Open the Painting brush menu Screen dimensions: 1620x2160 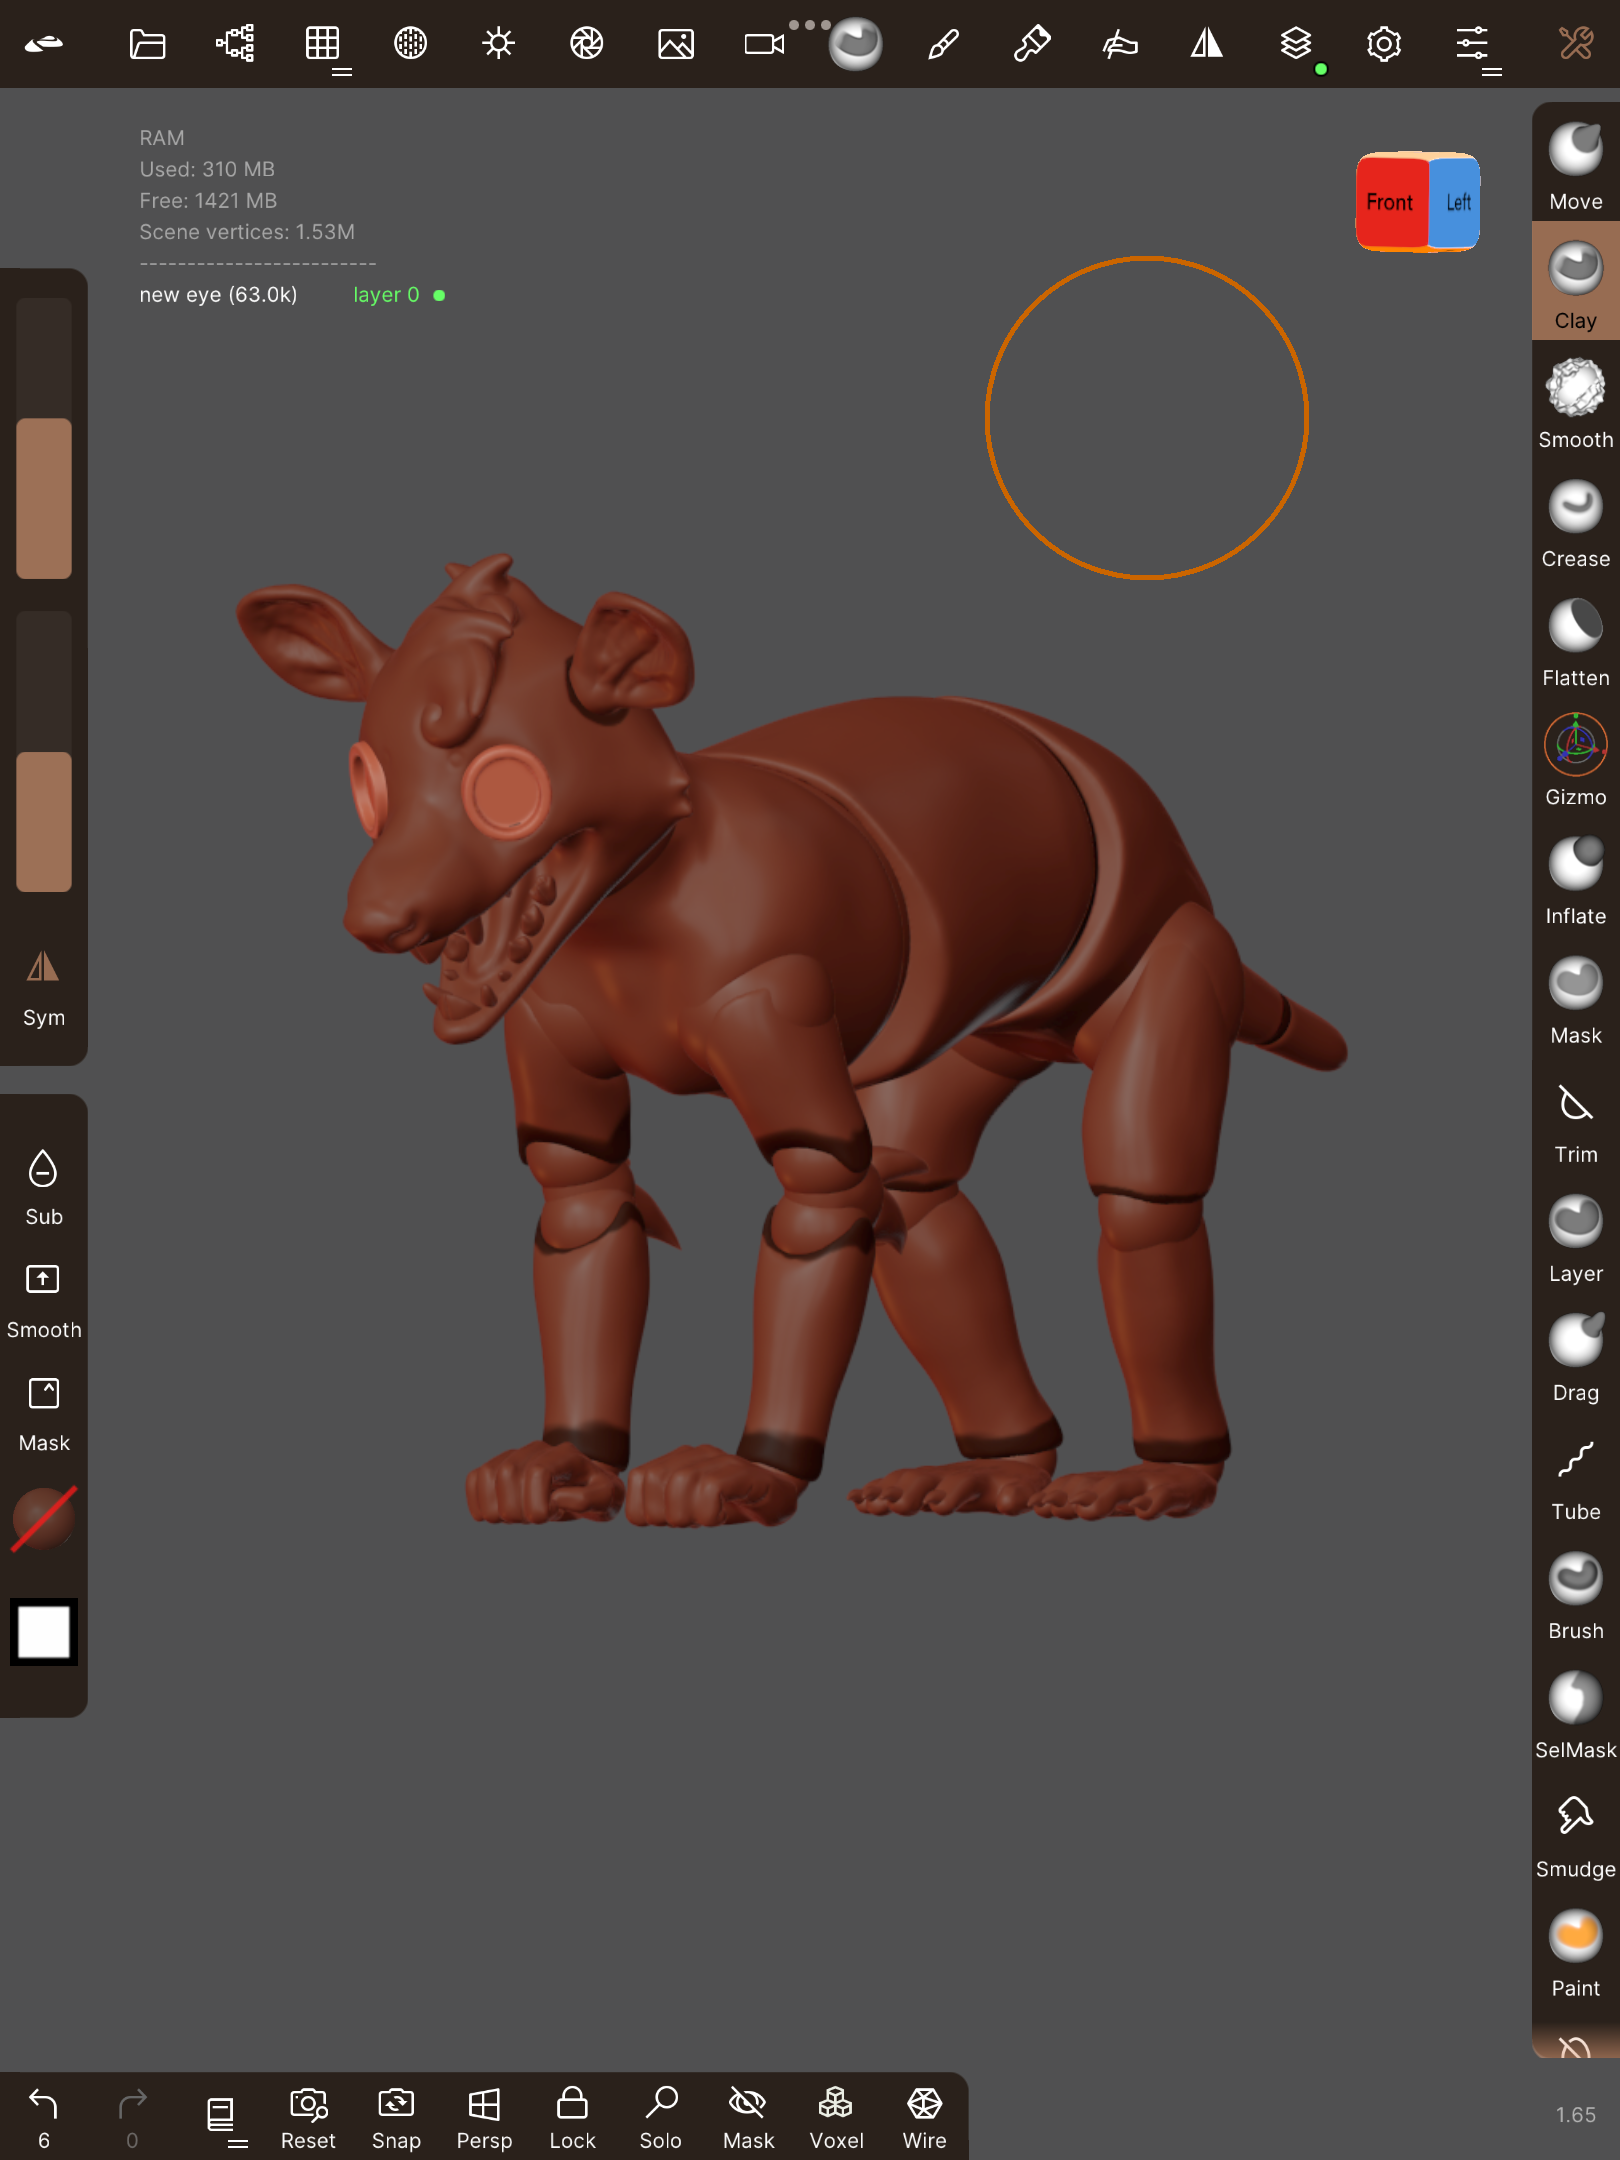(1031, 44)
